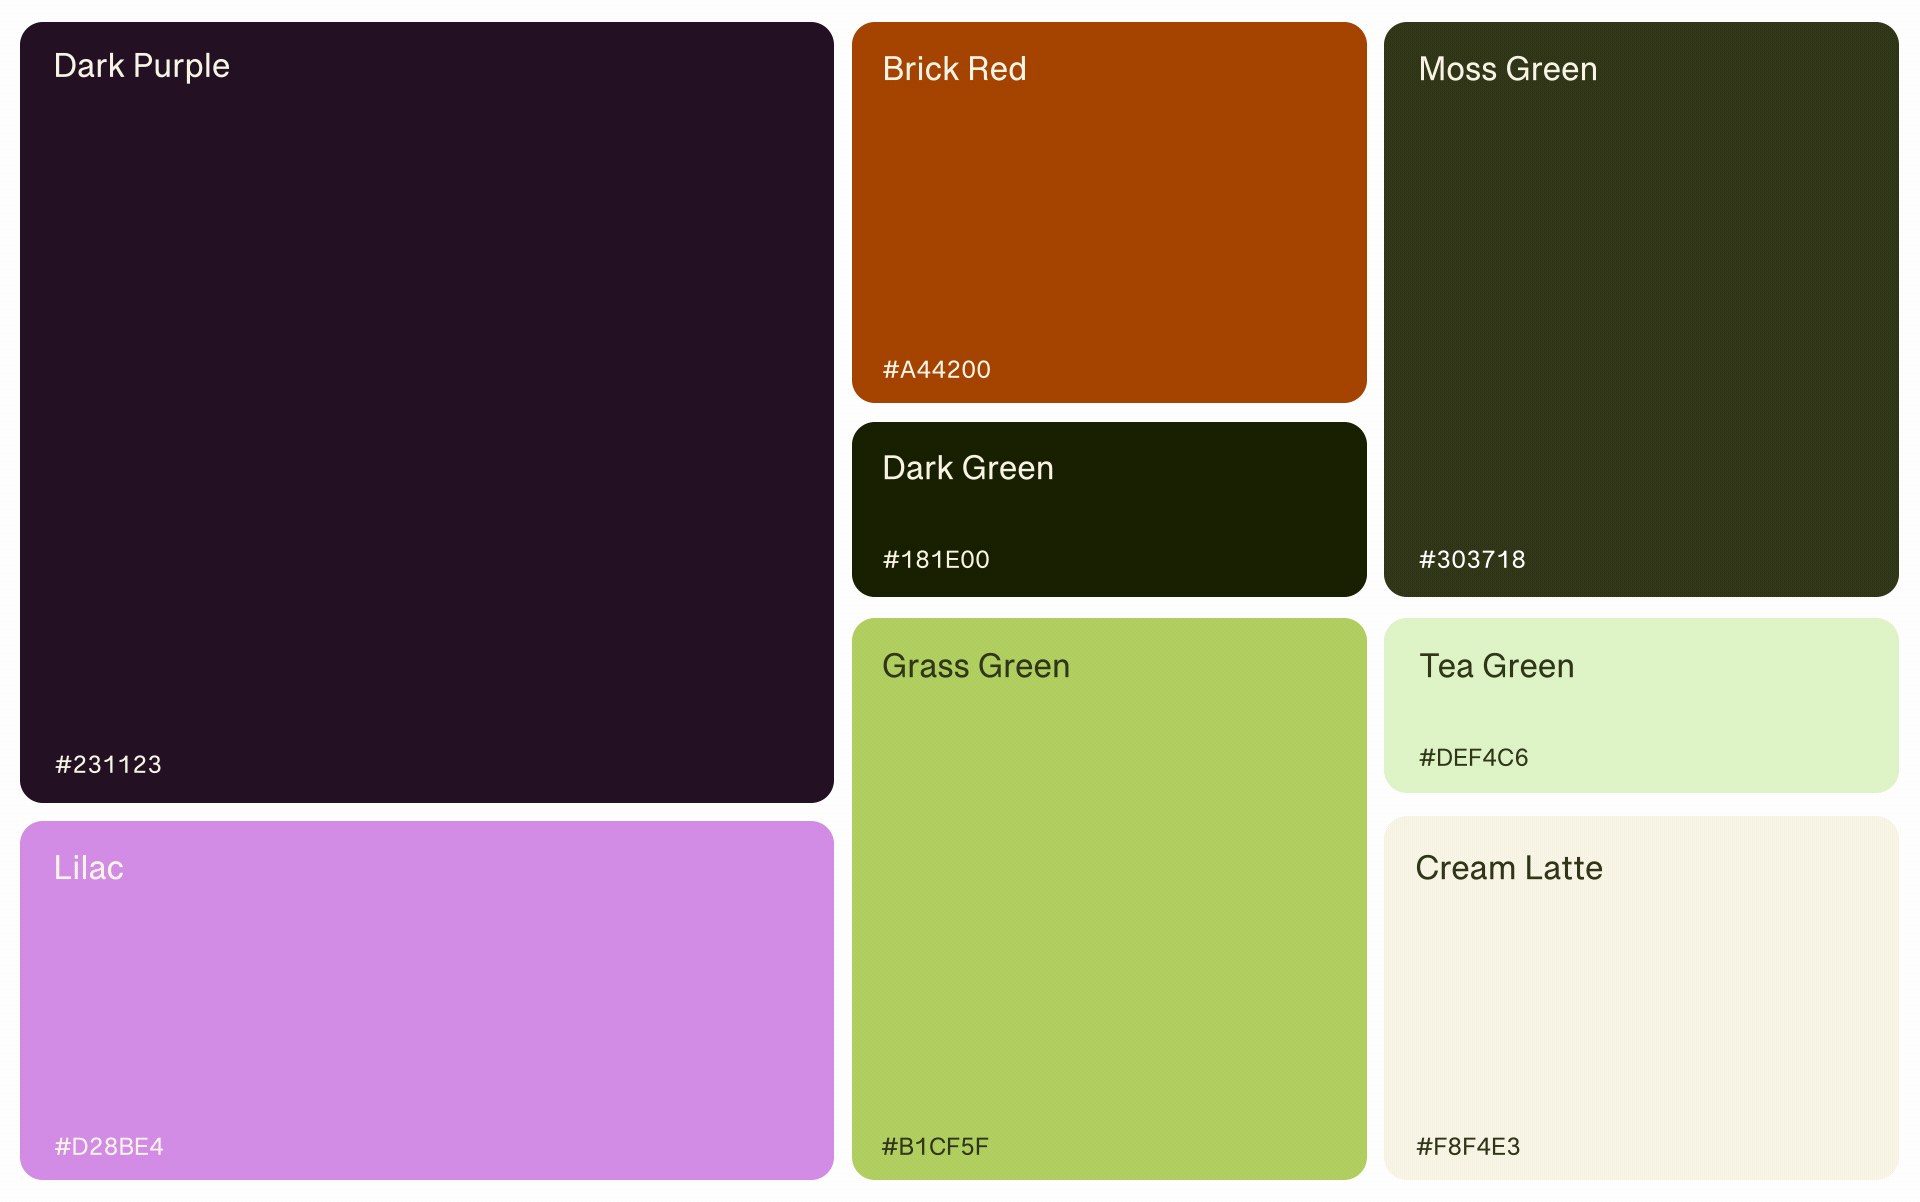Select the #B1CF5F hex code
This screenshot has width=1920, height=1202.
pos(935,1147)
